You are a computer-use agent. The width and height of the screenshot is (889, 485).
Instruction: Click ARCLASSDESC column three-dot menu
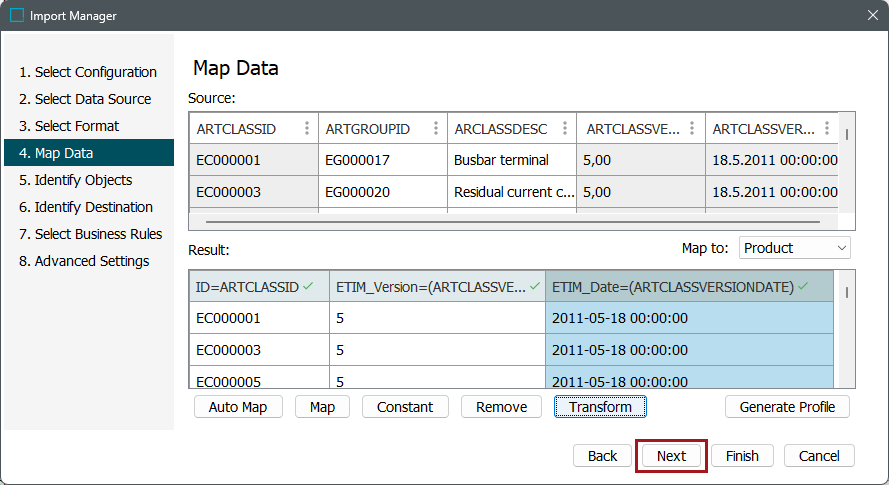click(x=565, y=129)
